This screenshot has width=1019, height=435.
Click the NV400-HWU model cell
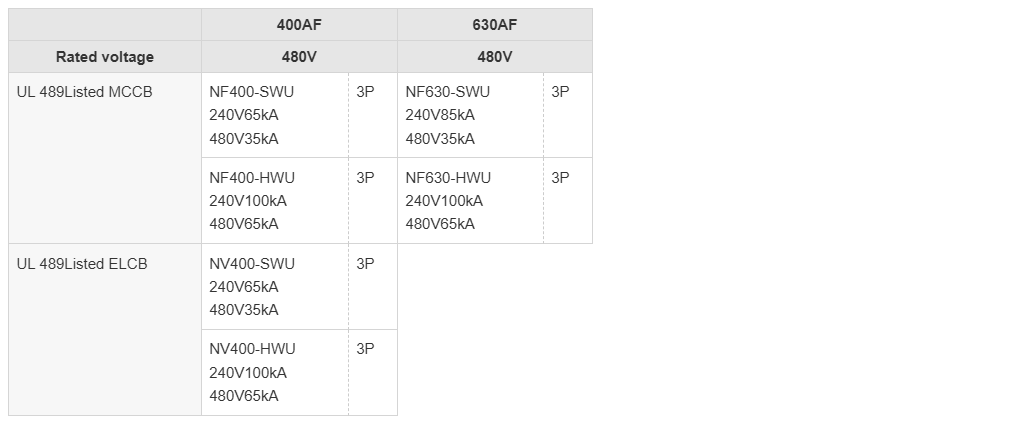point(275,373)
